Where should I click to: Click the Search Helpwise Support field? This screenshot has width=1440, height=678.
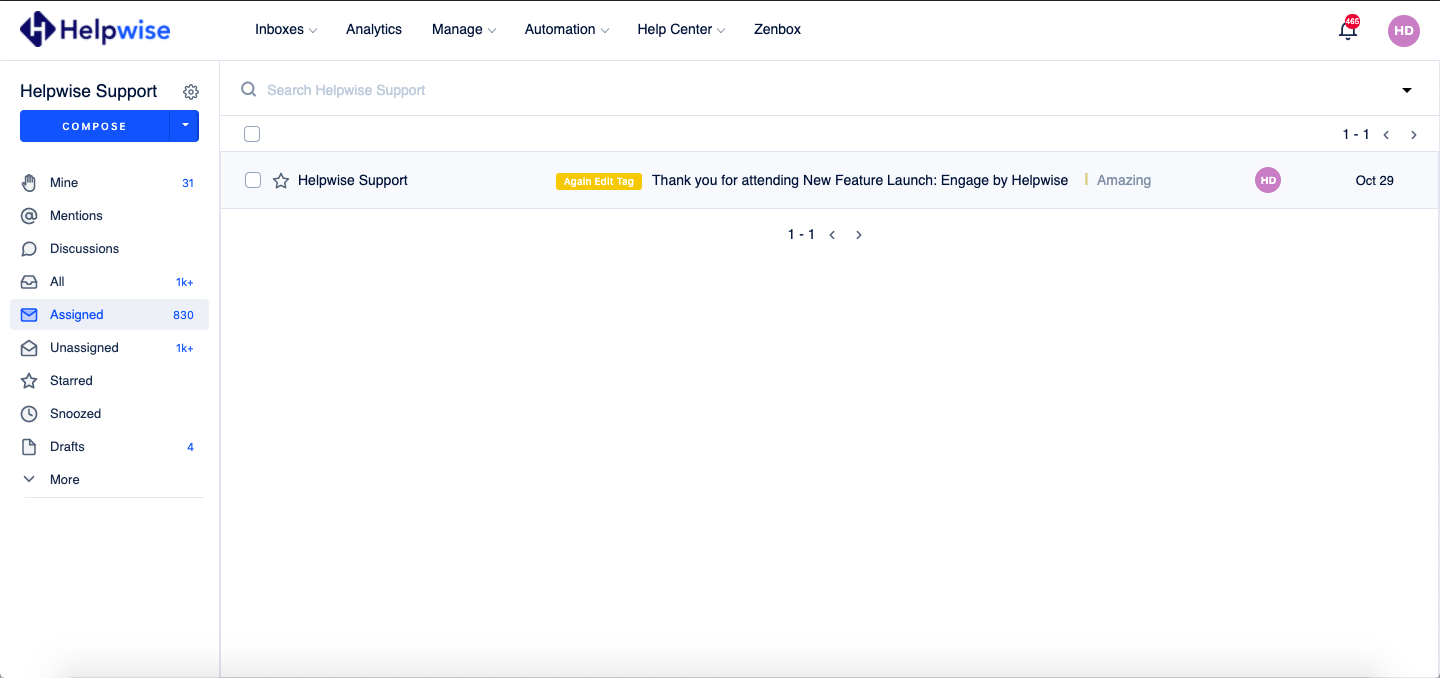point(346,90)
